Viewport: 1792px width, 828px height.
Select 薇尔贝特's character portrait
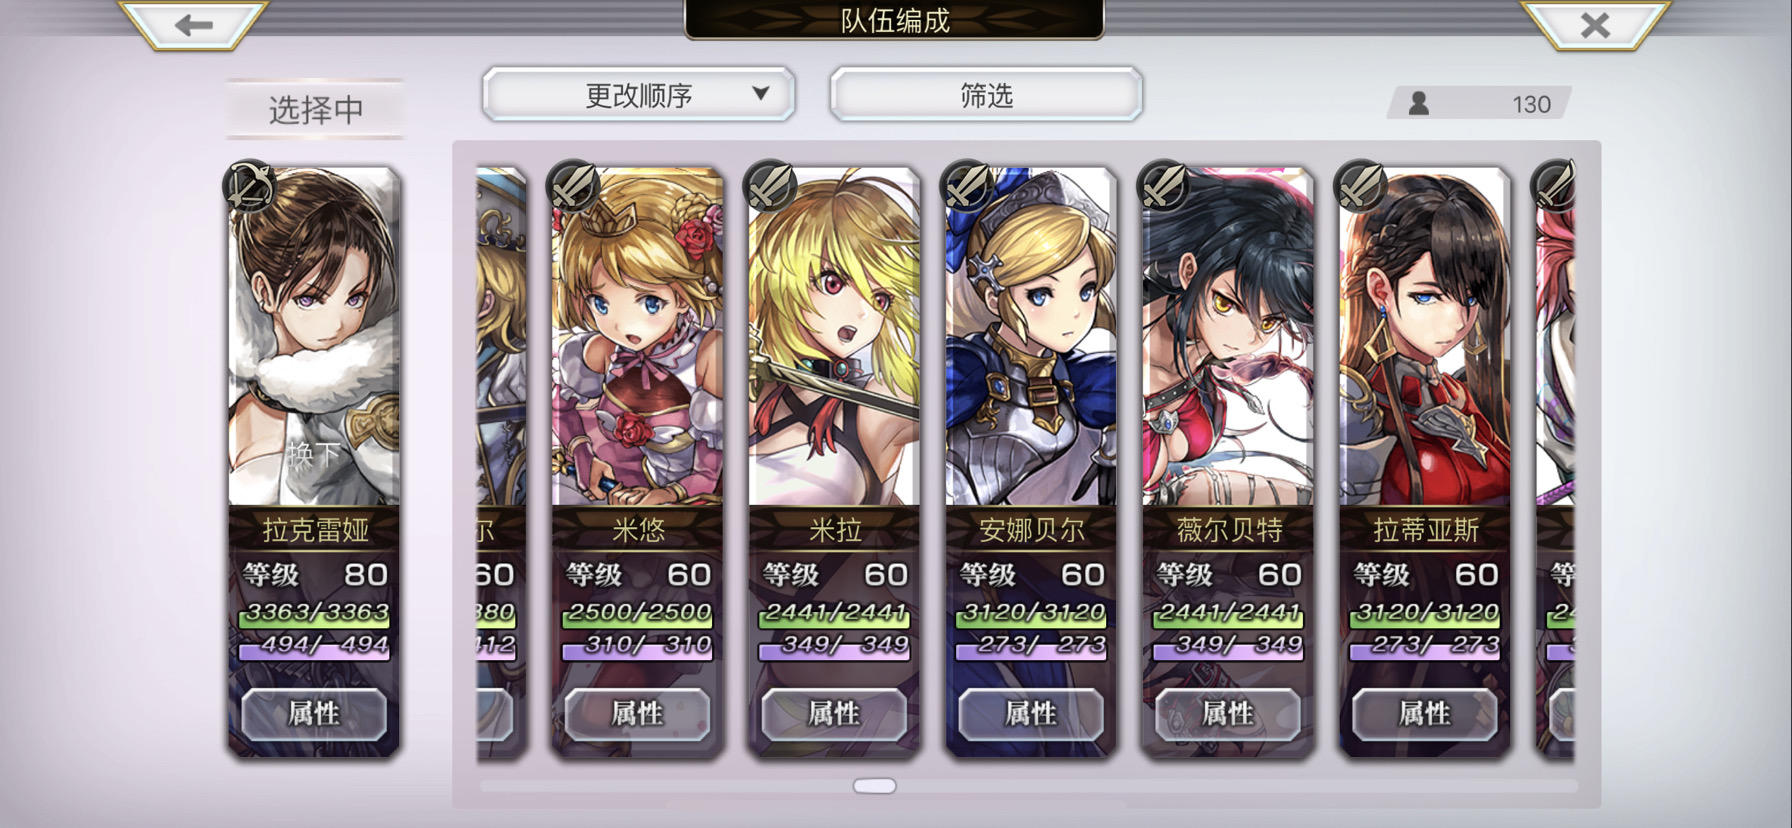(x=1227, y=338)
